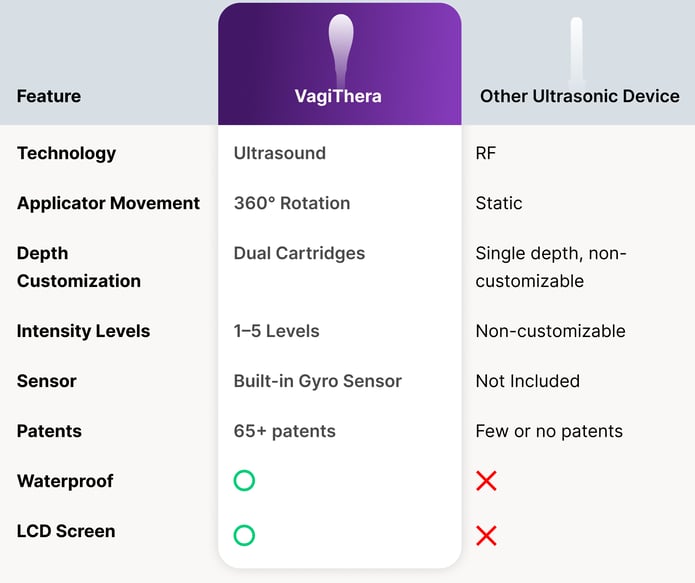Image resolution: width=695 pixels, height=583 pixels.
Task: Select the Other Ultrasonic Device heading
Action: tap(580, 96)
